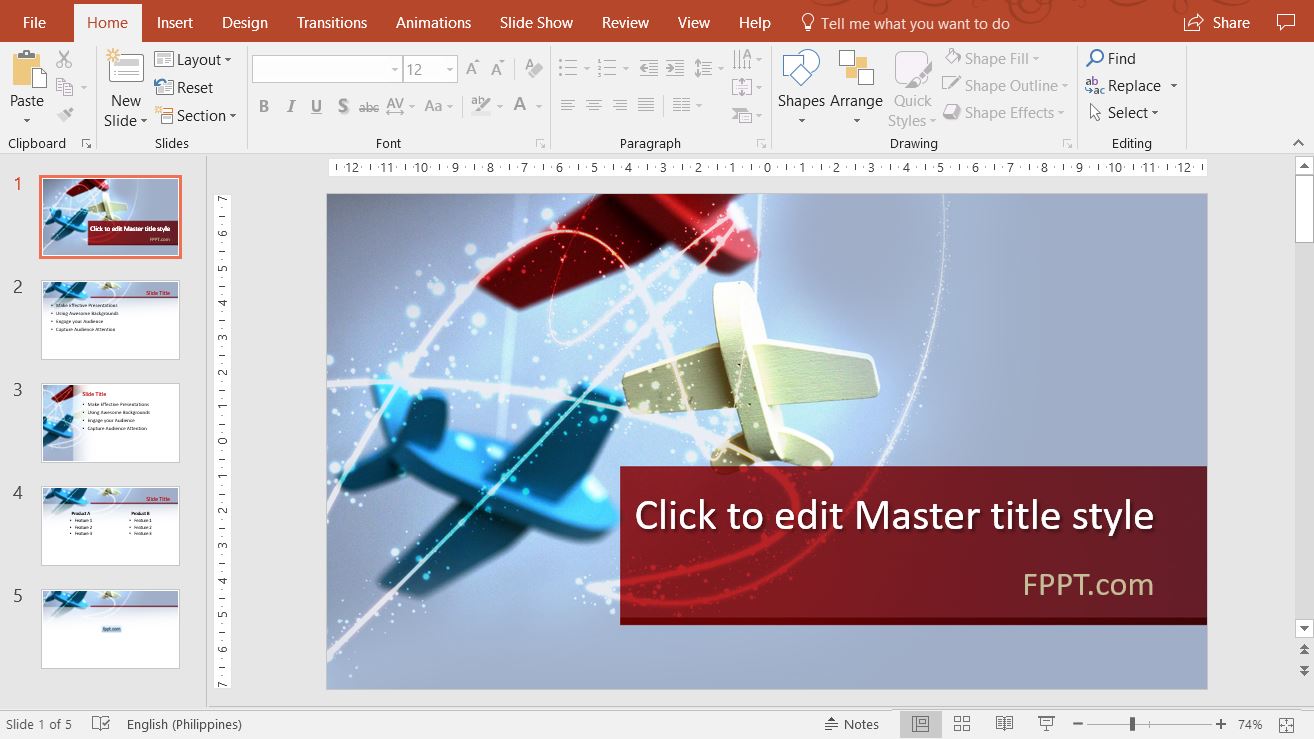Screen dimensions: 1314x739
Task: Toggle Italic formatting
Action: click(x=290, y=105)
